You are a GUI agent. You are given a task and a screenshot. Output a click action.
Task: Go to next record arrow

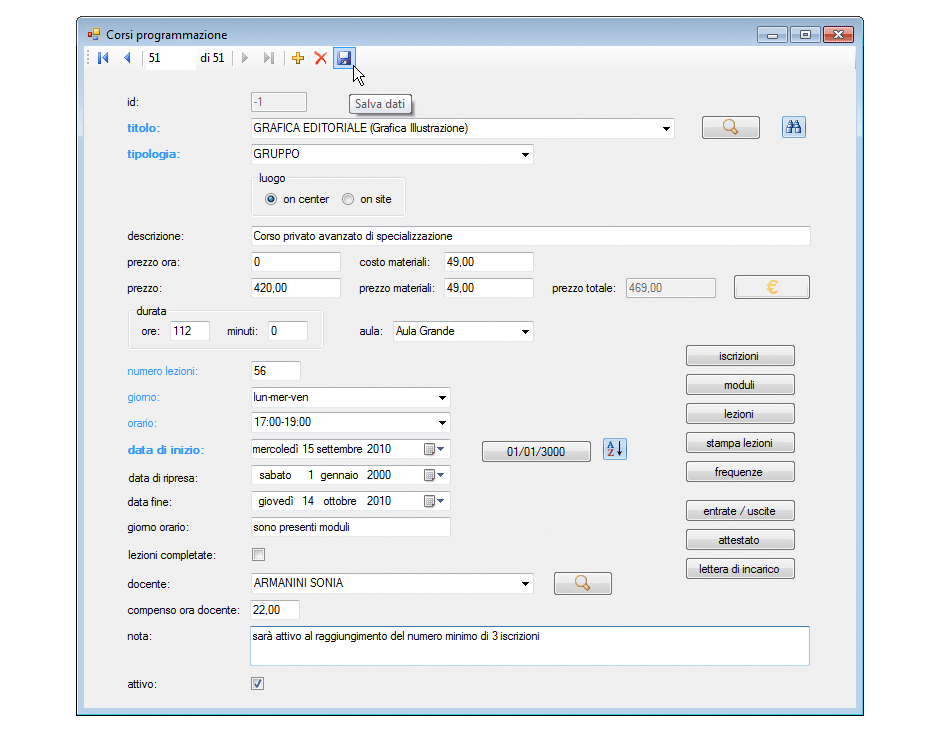(x=245, y=58)
